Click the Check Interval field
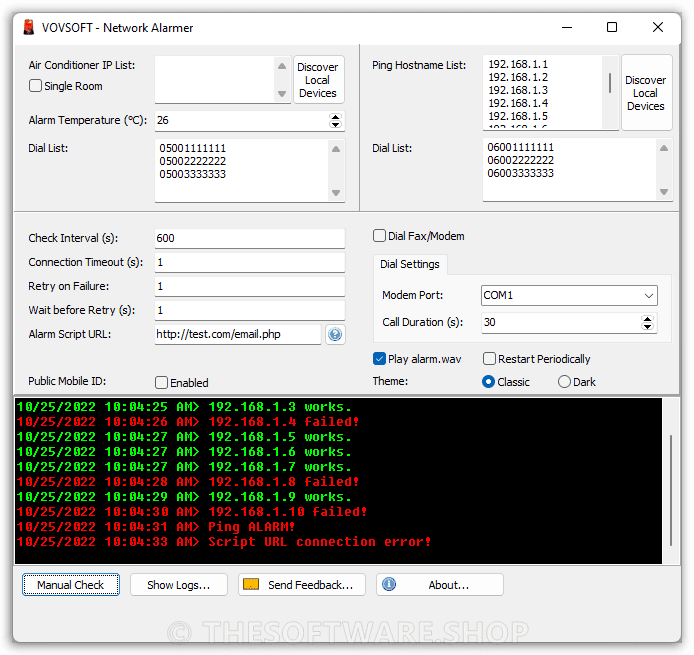This screenshot has height=655, width=694. click(250, 238)
